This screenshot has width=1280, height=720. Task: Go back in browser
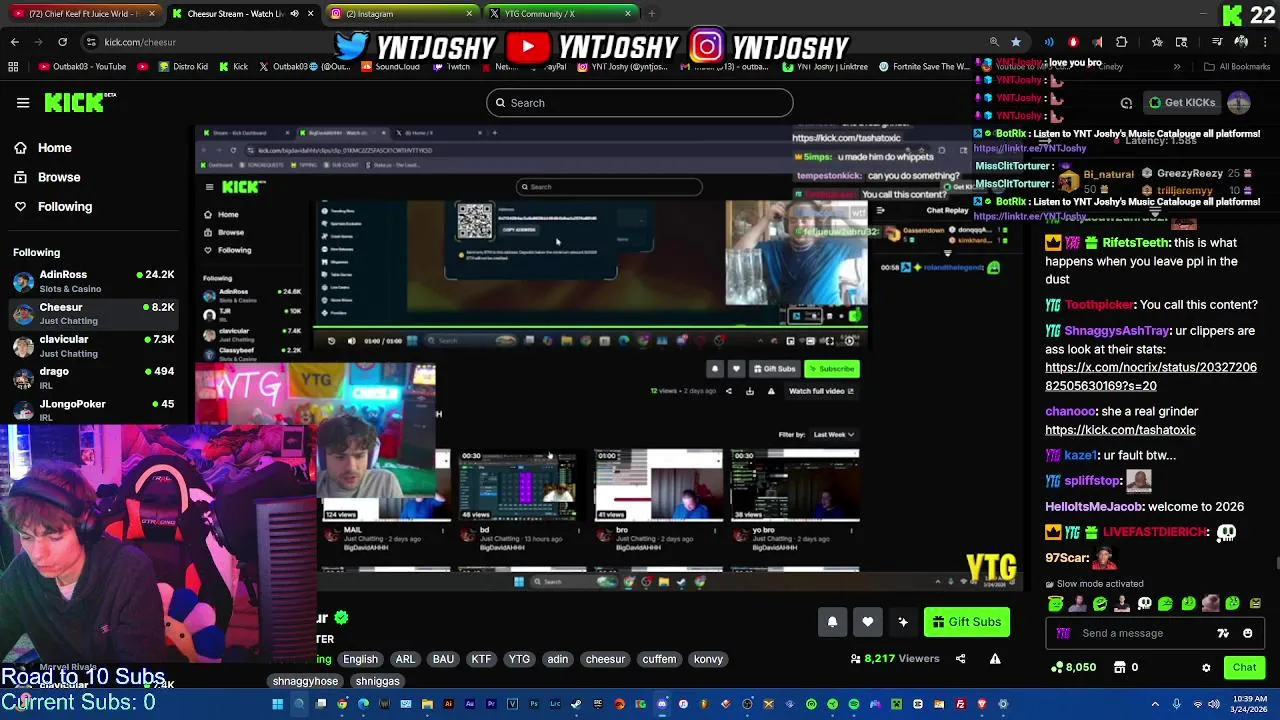click(15, 42)
